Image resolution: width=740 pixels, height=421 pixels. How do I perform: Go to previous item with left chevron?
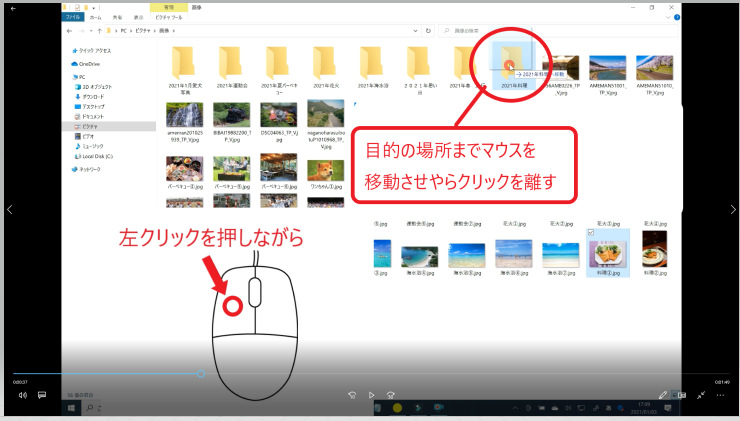pyautogui.click(x=10, y=209)
